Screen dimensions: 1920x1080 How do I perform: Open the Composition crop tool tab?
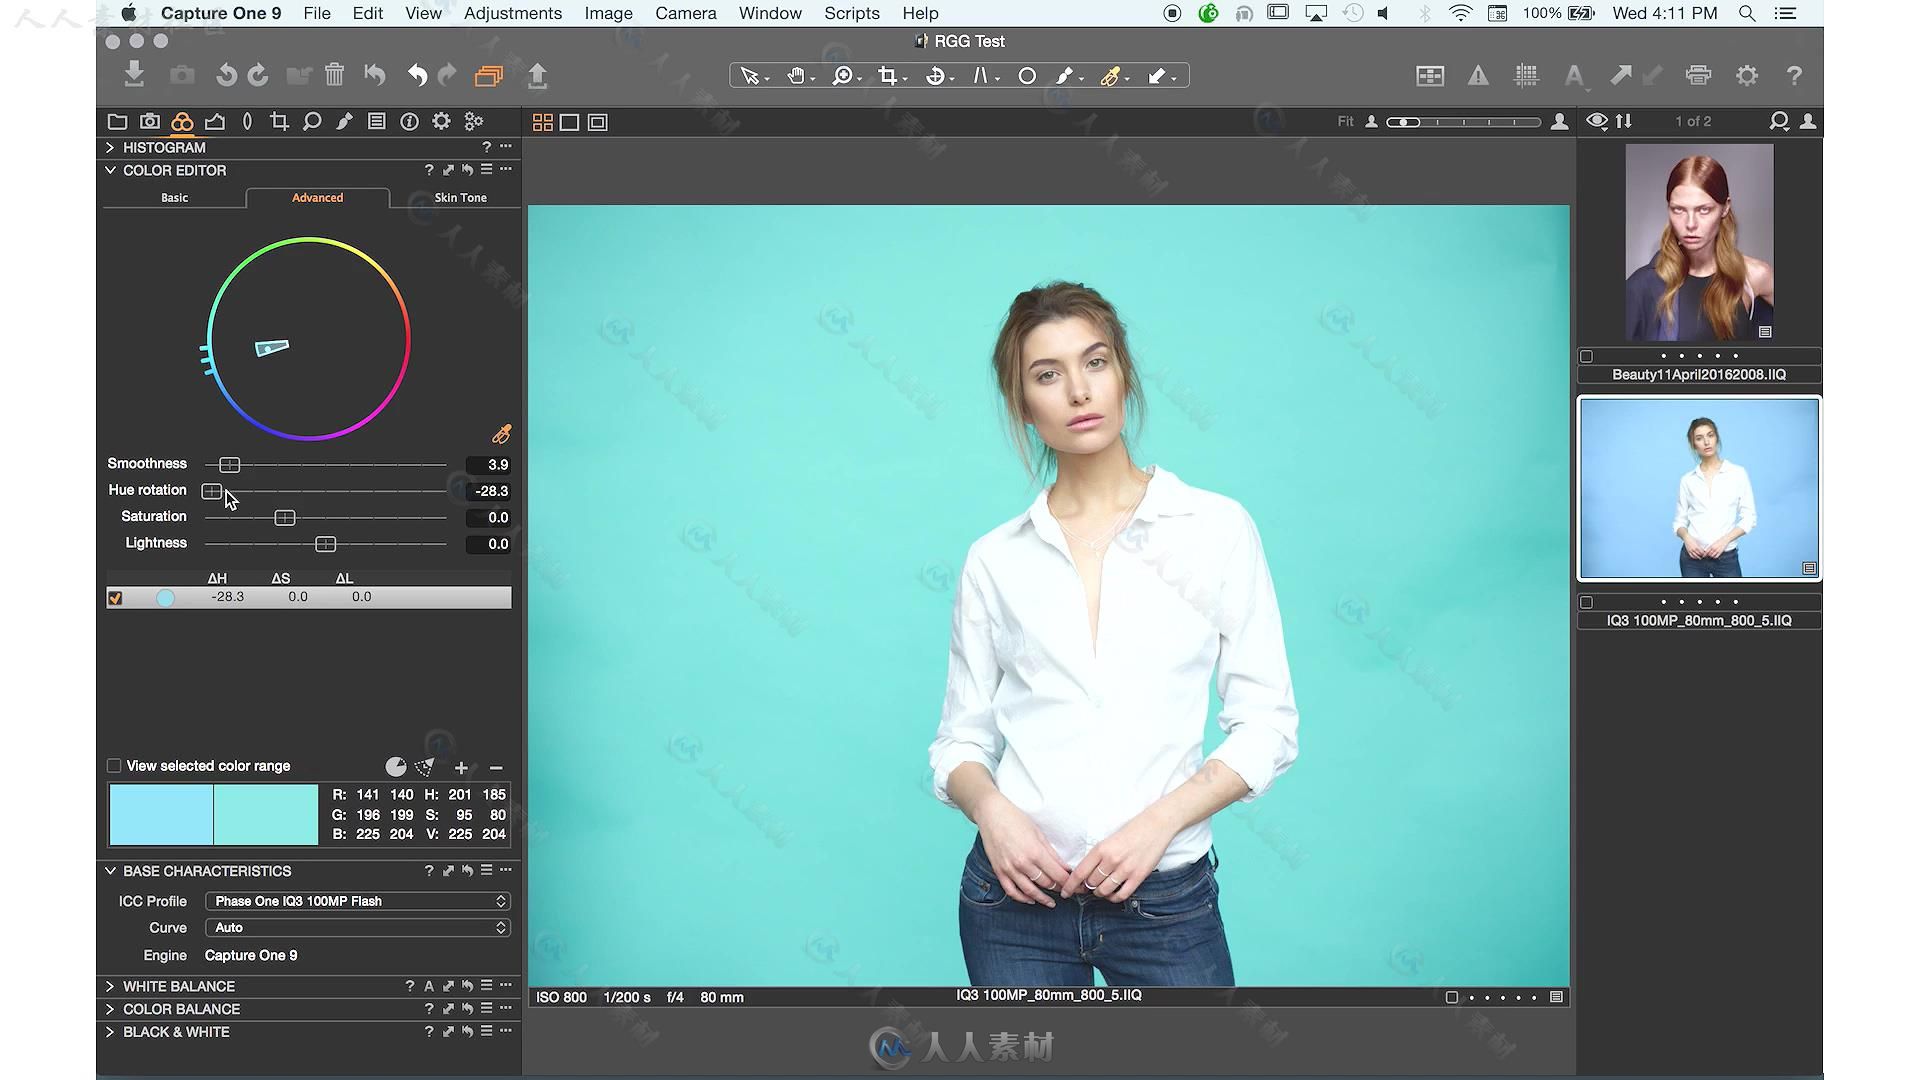(280, 122)
